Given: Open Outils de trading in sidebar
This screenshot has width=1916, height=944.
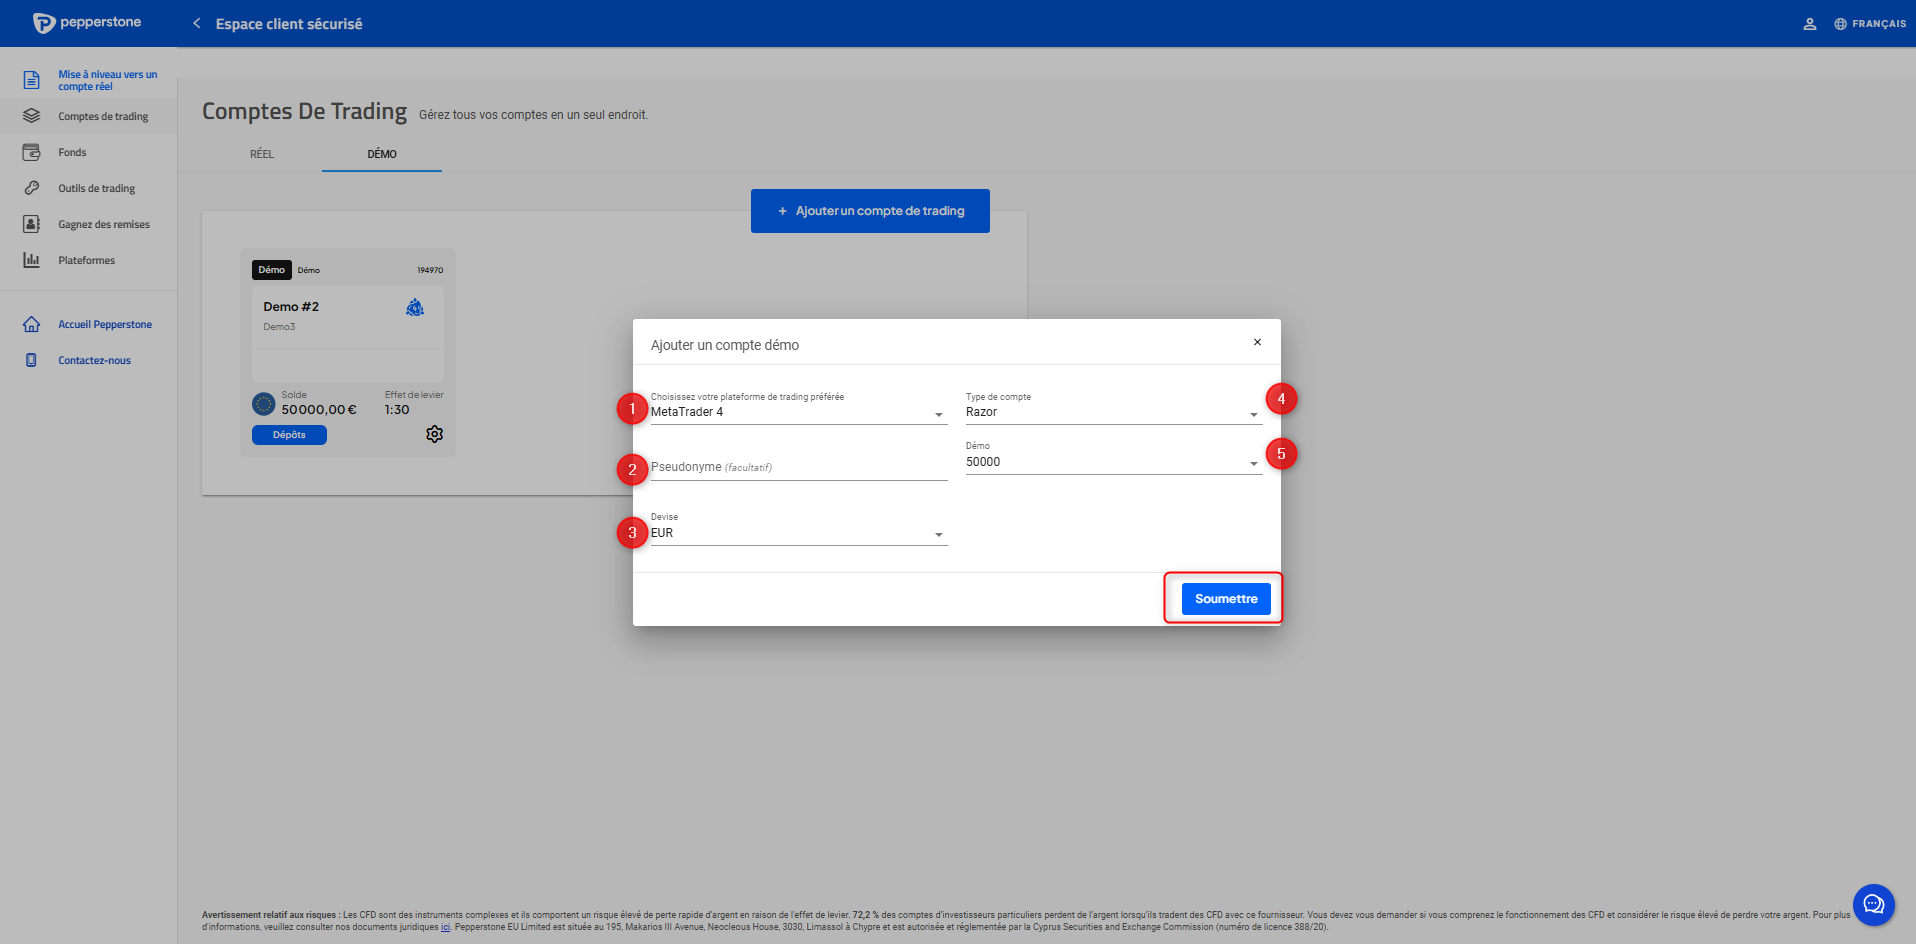Looking at the screenshot, I should pyautogui.click(x=96, y=189).
